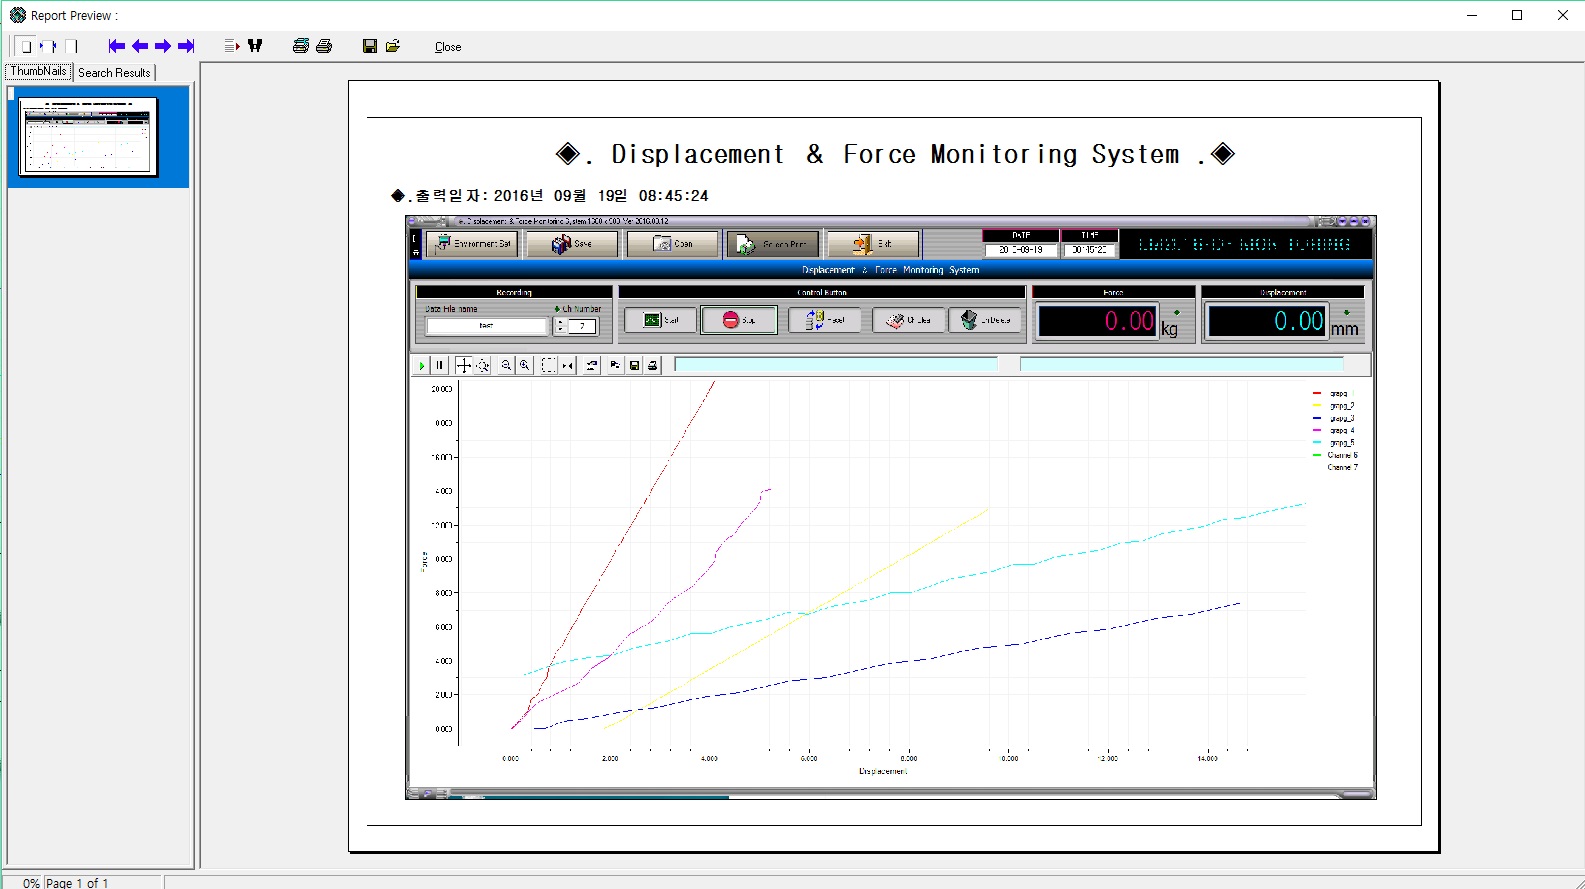Maximize the Report Preview window
1585x889 pixels.
[1517, 15]
